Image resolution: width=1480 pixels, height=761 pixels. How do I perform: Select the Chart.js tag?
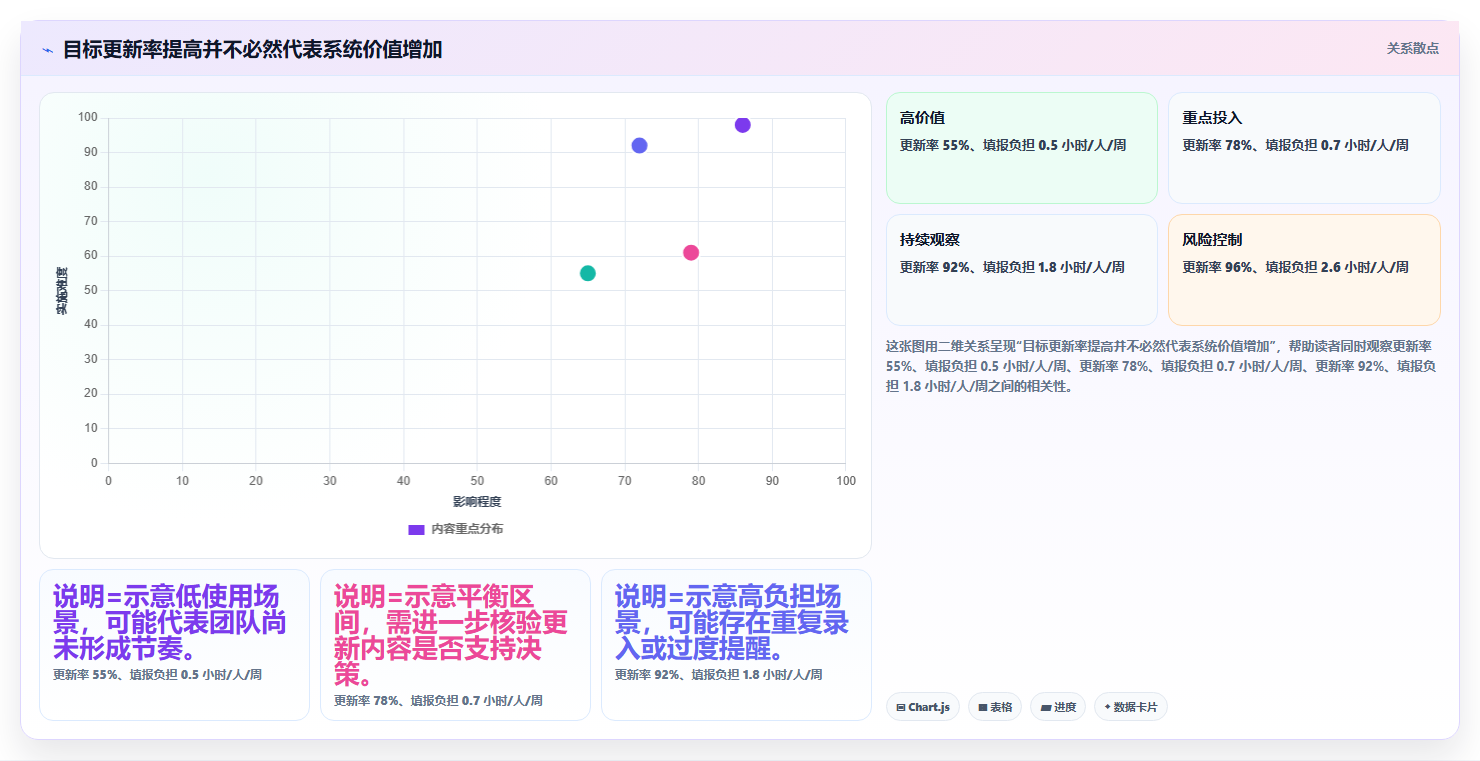pyautogui.click(x=923, y=707)
